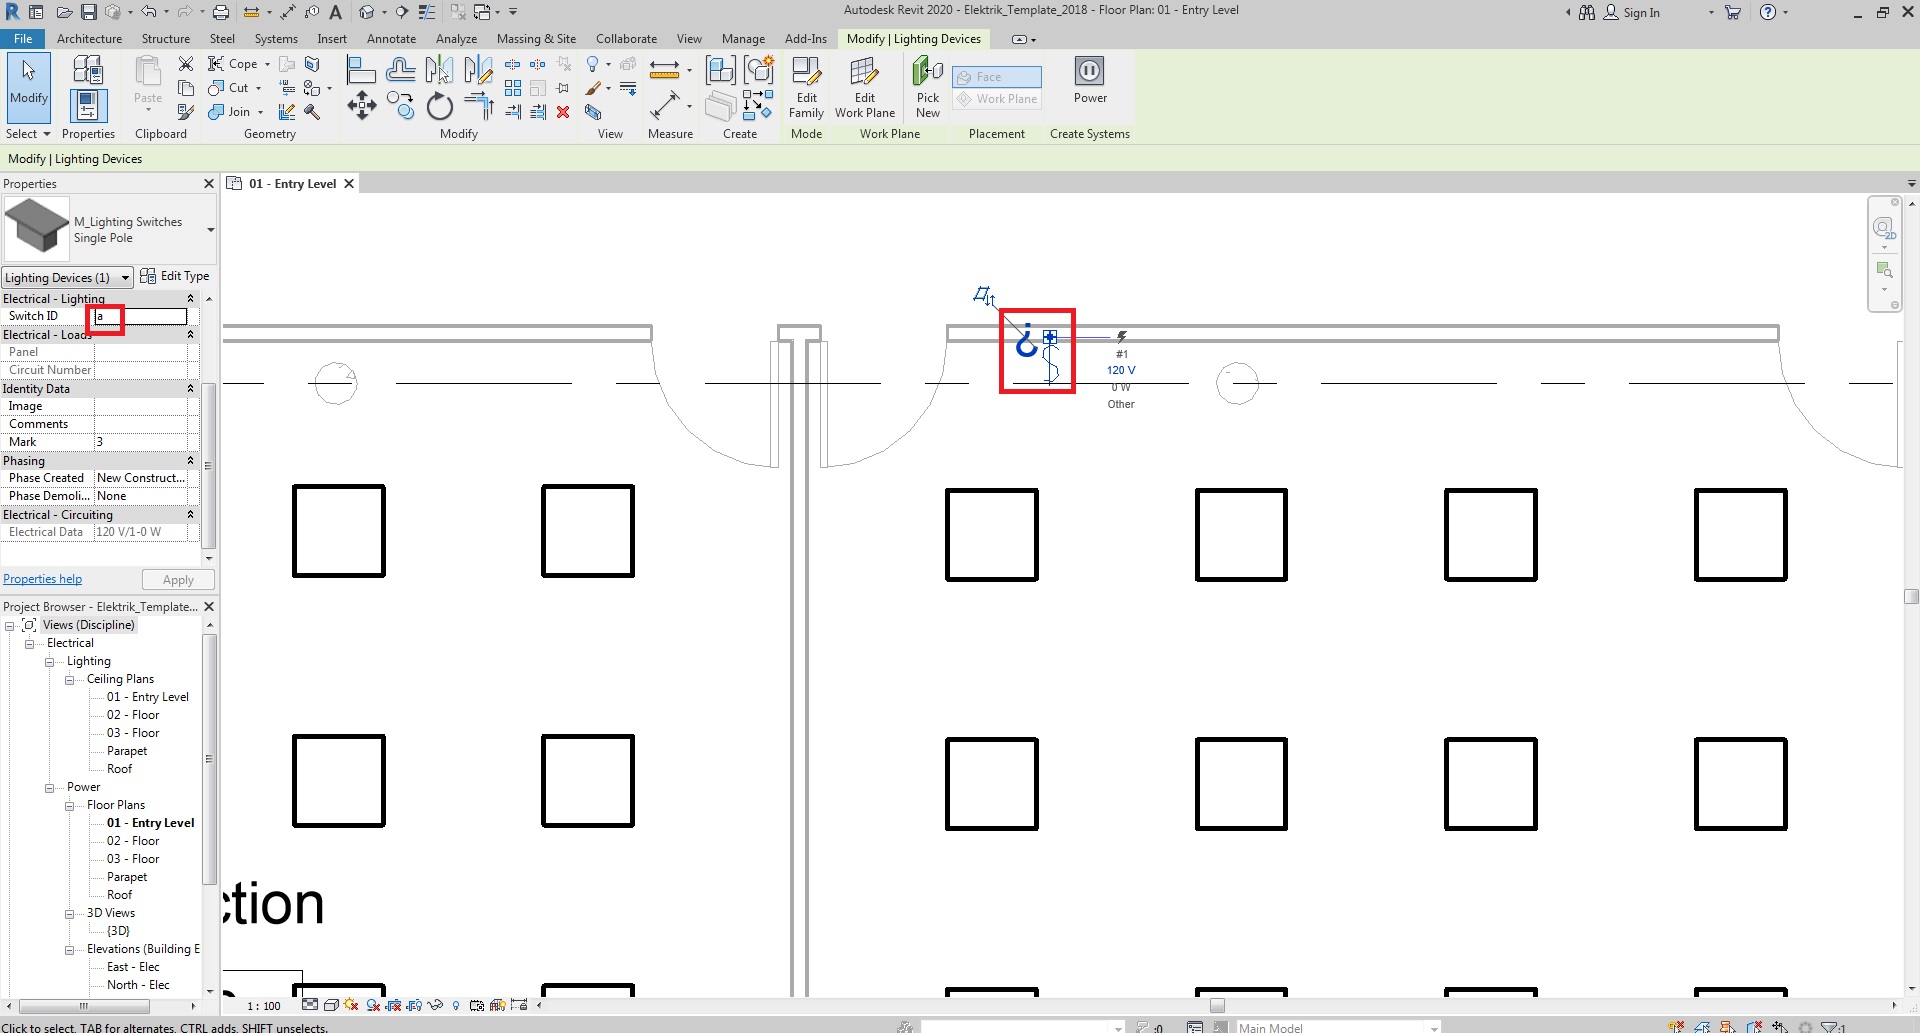This screenshot has width=1920, height=1033.
Task: Toggle Show Crop Region in view control bar
Action: [414, 1005]
